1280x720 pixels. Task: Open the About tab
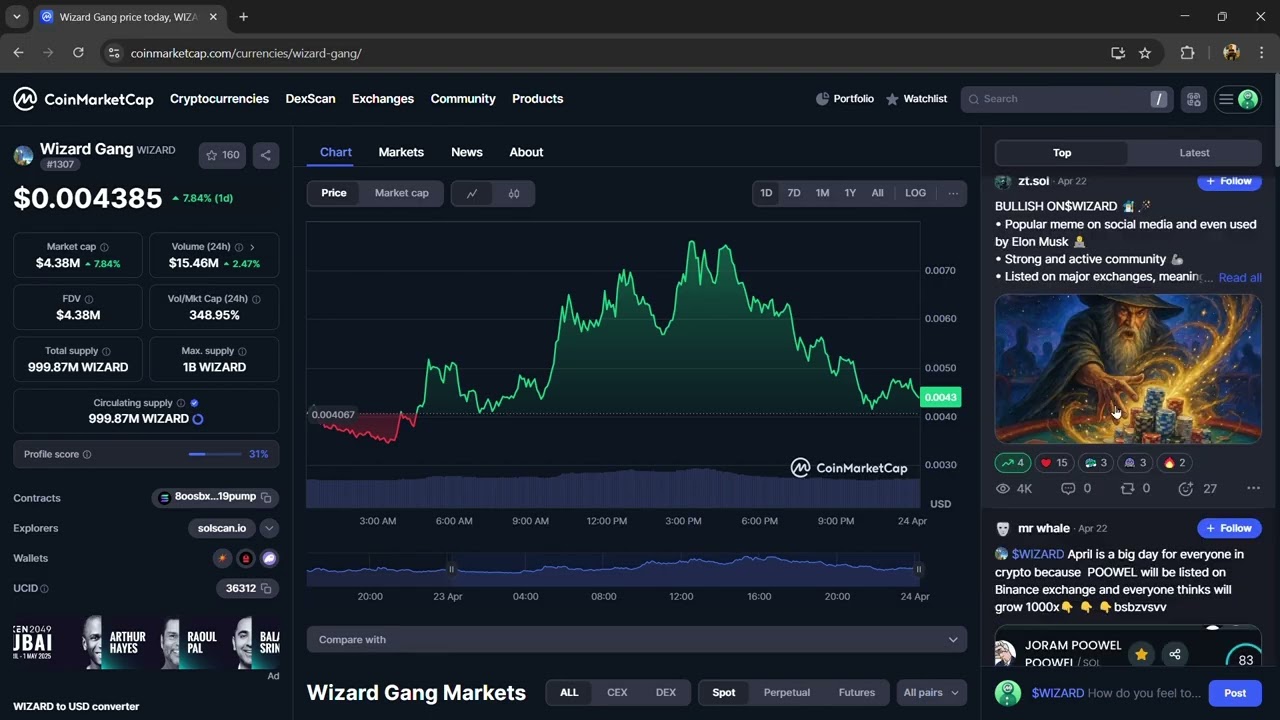(x=526, y=152)
